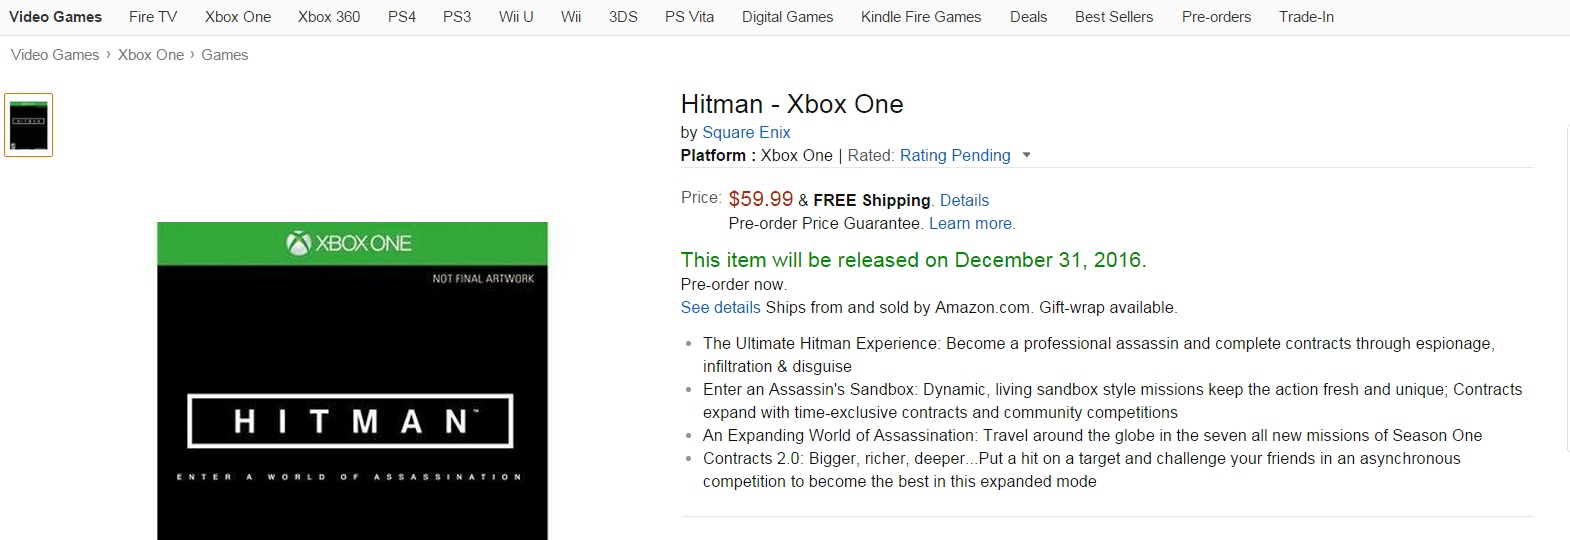
Task: Open the Best Sellers menu item
Action: [x=1114, y=17]
